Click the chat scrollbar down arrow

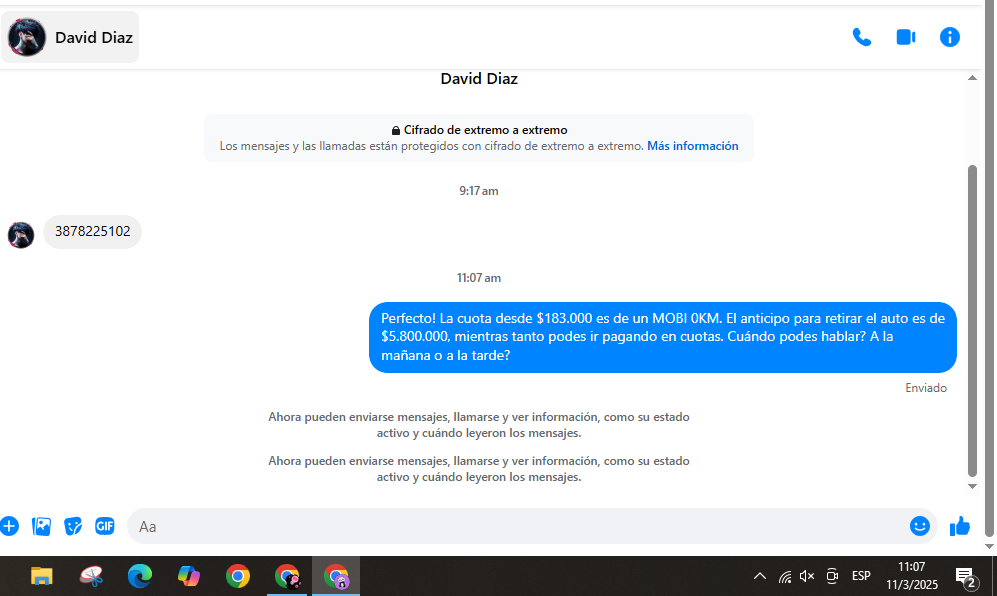pyautogui.click(x=972, y=487)
